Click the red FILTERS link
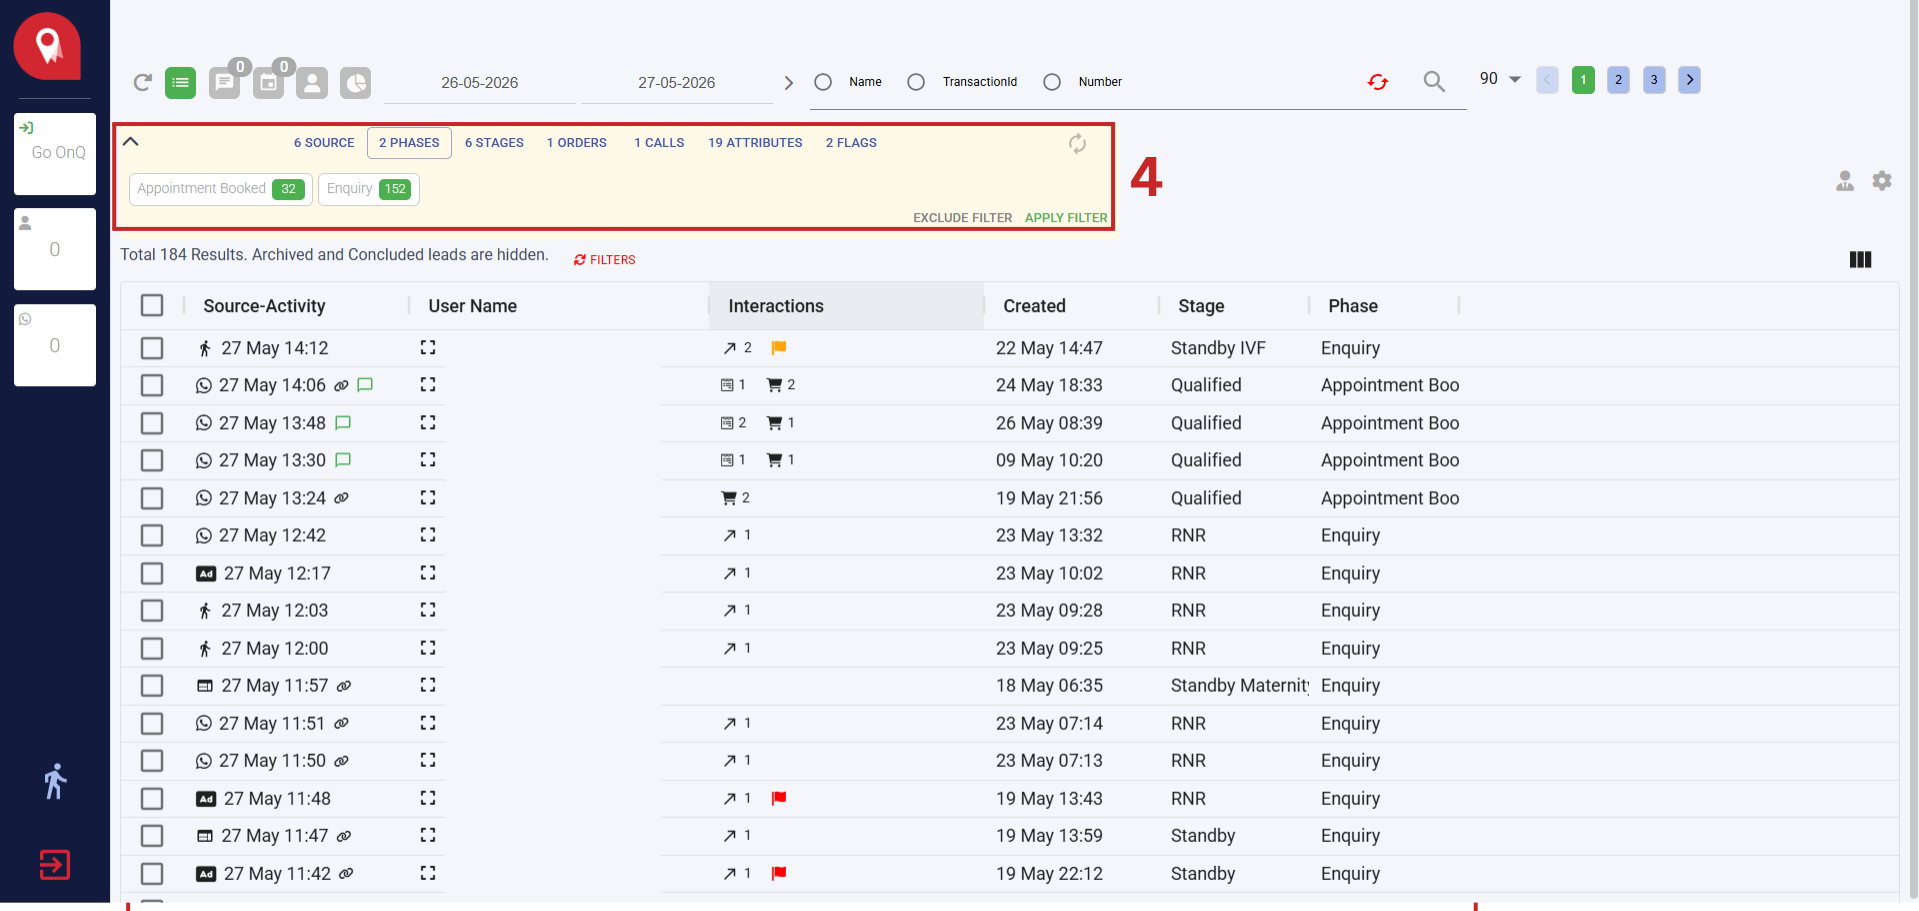Viewport: 1919px width, 911px height. 605,260
